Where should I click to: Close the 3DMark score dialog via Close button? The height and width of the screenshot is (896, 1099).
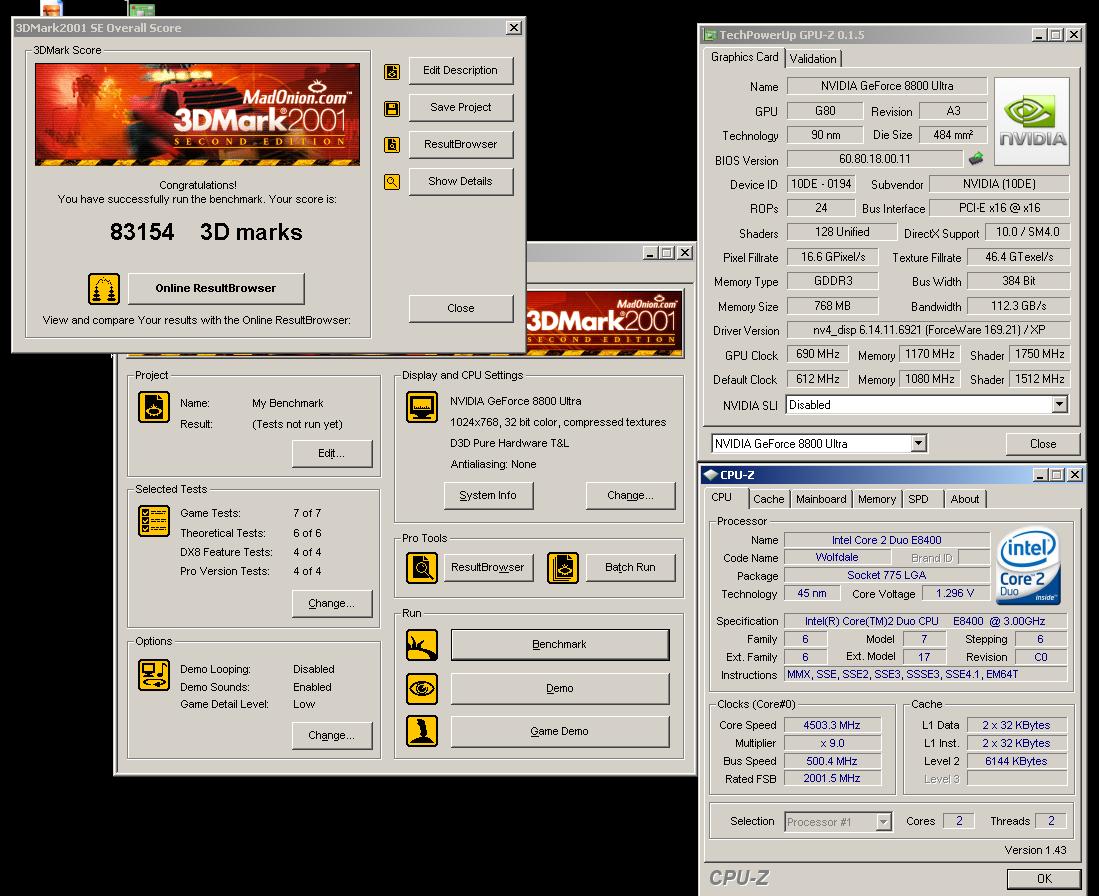(460, 308)
